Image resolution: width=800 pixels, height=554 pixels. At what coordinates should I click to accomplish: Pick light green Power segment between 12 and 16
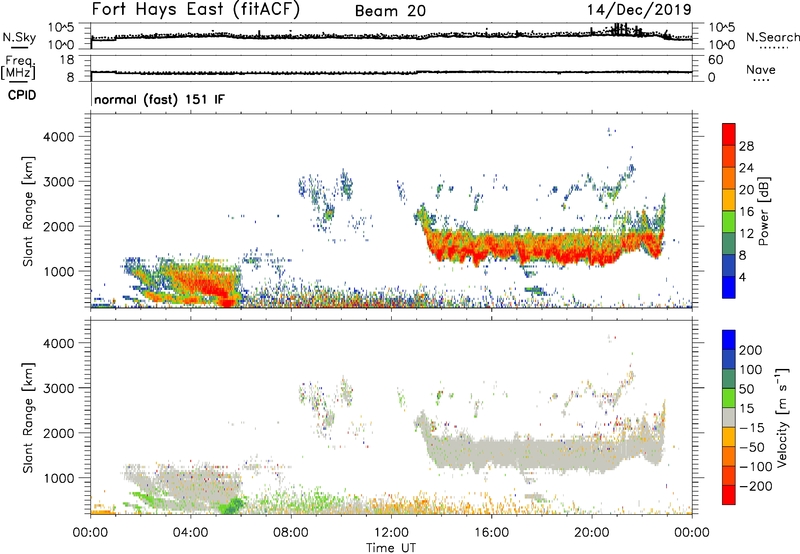pyautogui.click(x=729, y=222)
